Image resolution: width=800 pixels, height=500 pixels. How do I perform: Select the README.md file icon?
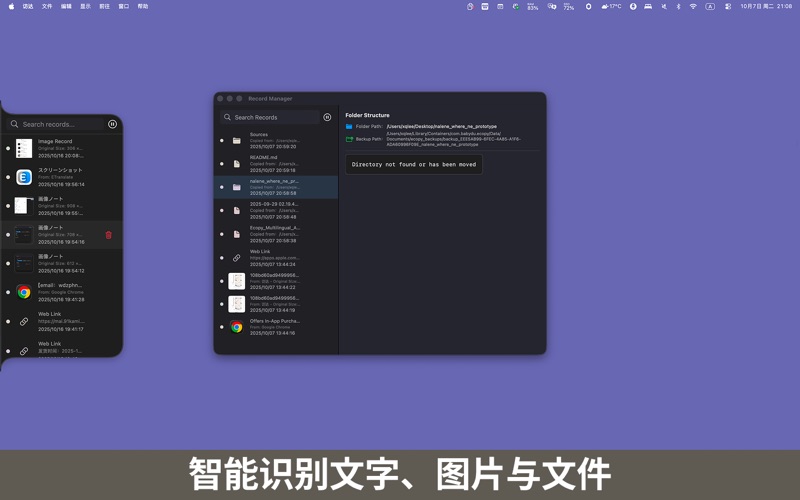237,164
